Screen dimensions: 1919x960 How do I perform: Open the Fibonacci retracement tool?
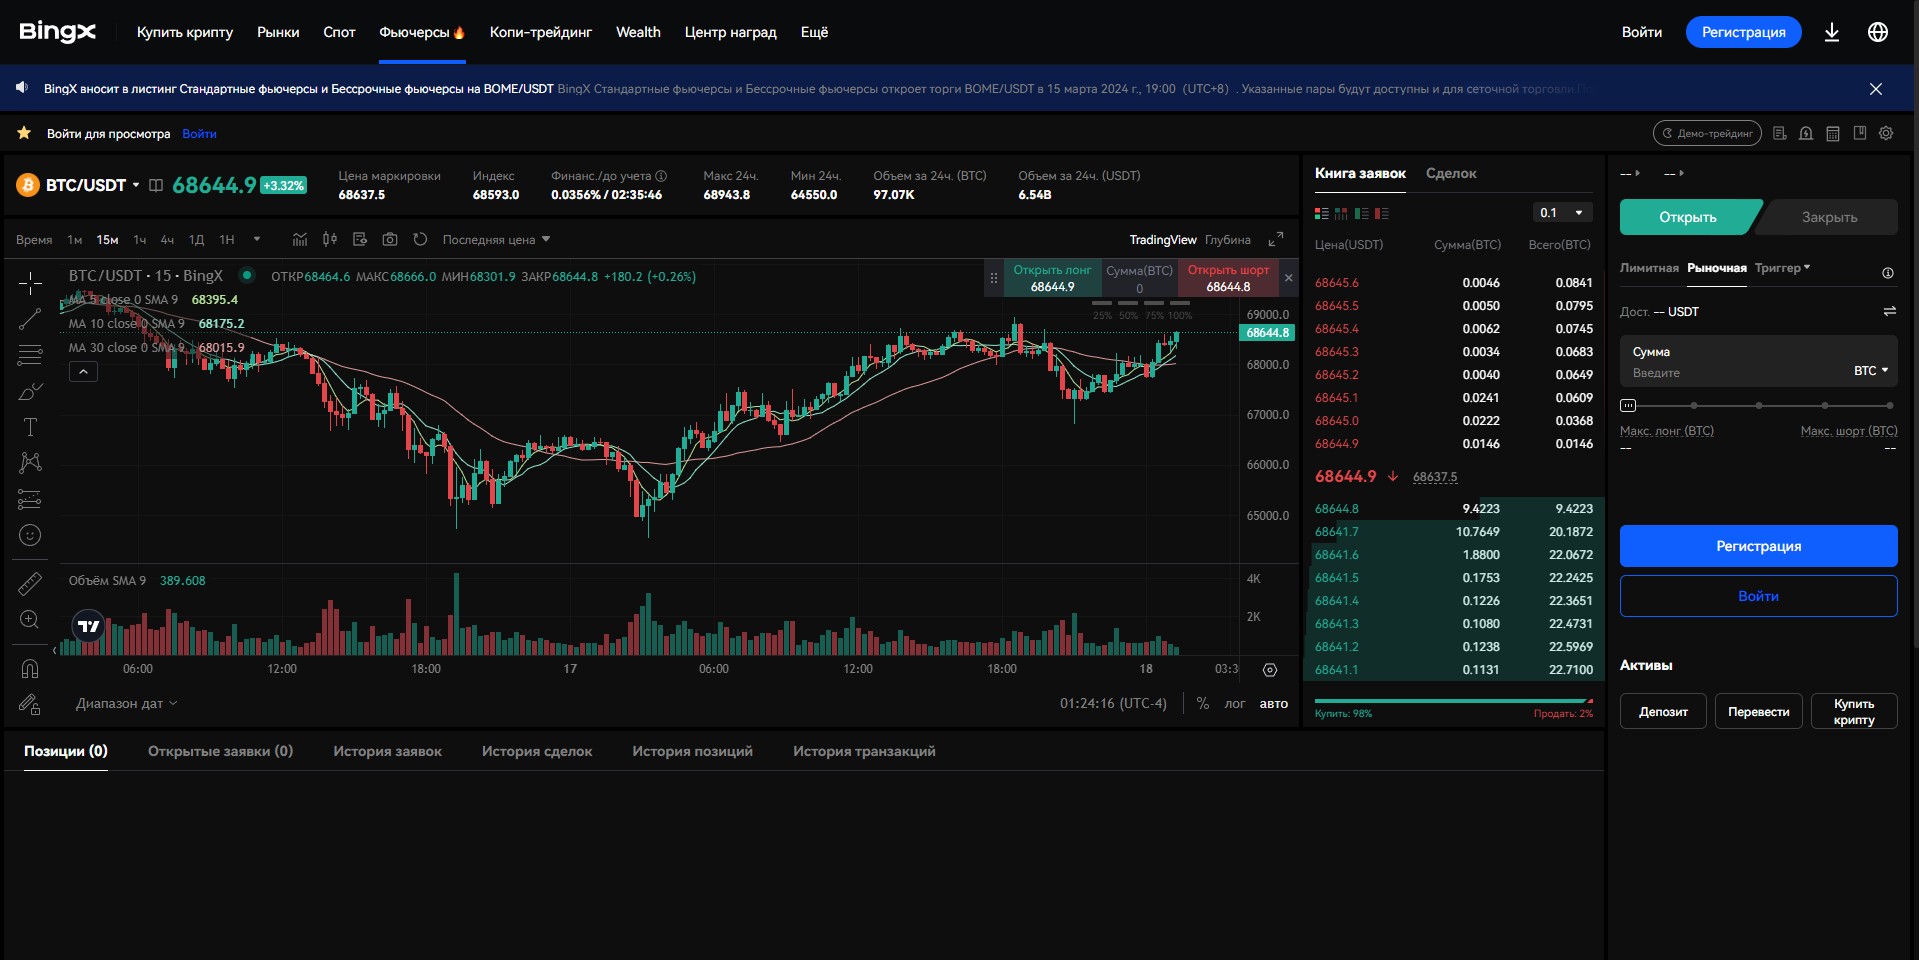pyautogui.click(x=30, y=355)
